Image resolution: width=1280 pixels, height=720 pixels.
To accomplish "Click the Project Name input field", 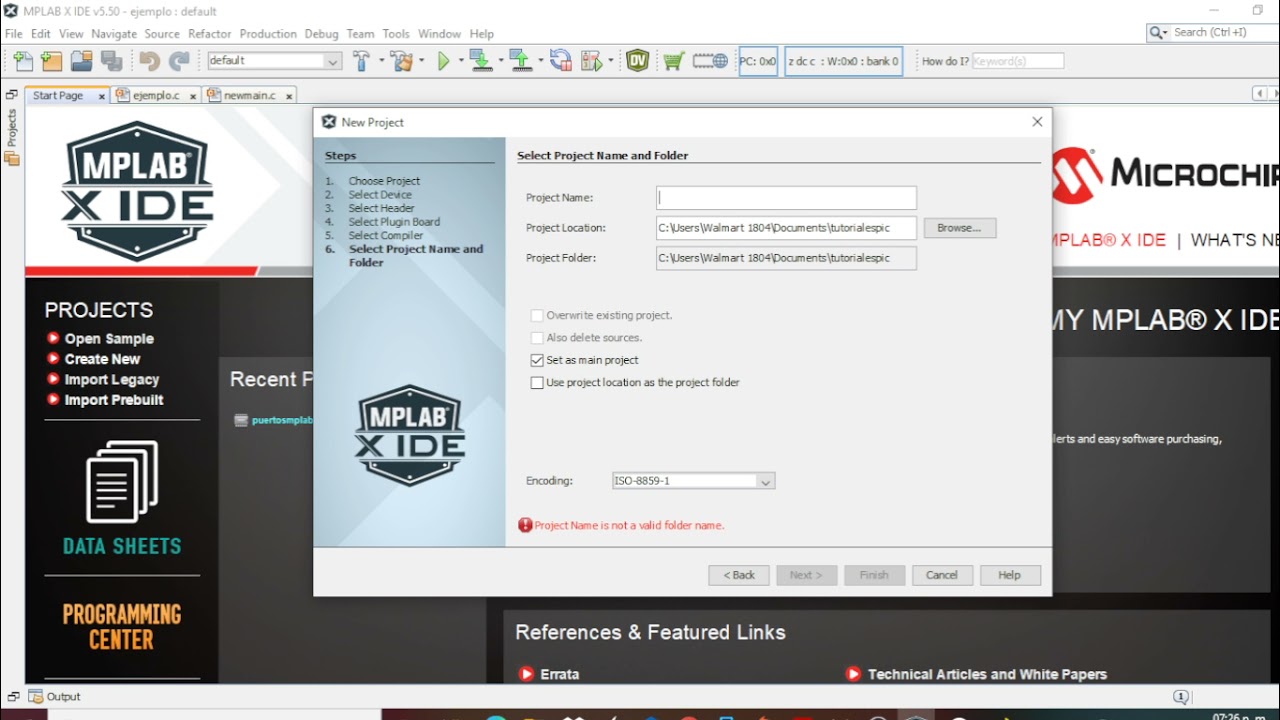I will point(786,198).
